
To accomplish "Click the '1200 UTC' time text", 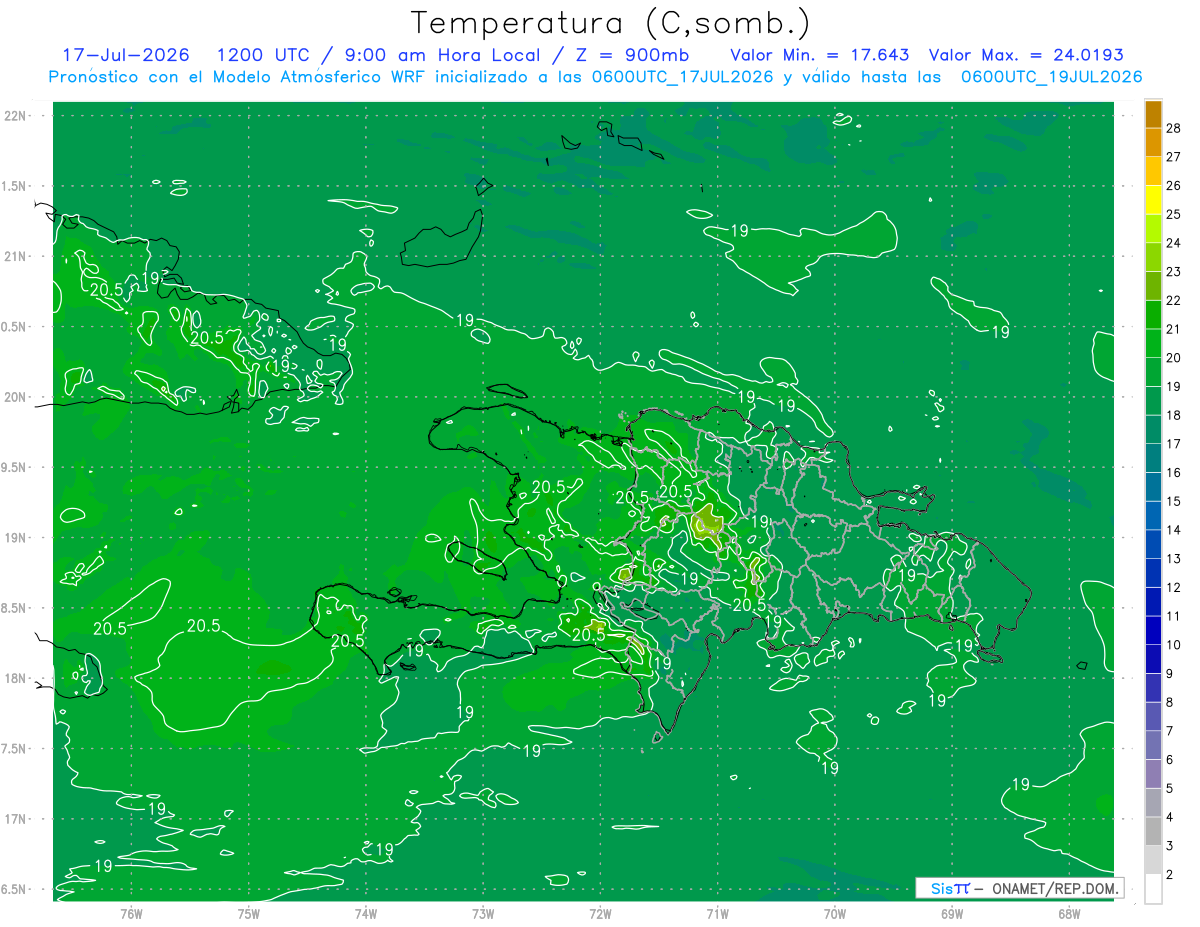I will tap(266, 56).
